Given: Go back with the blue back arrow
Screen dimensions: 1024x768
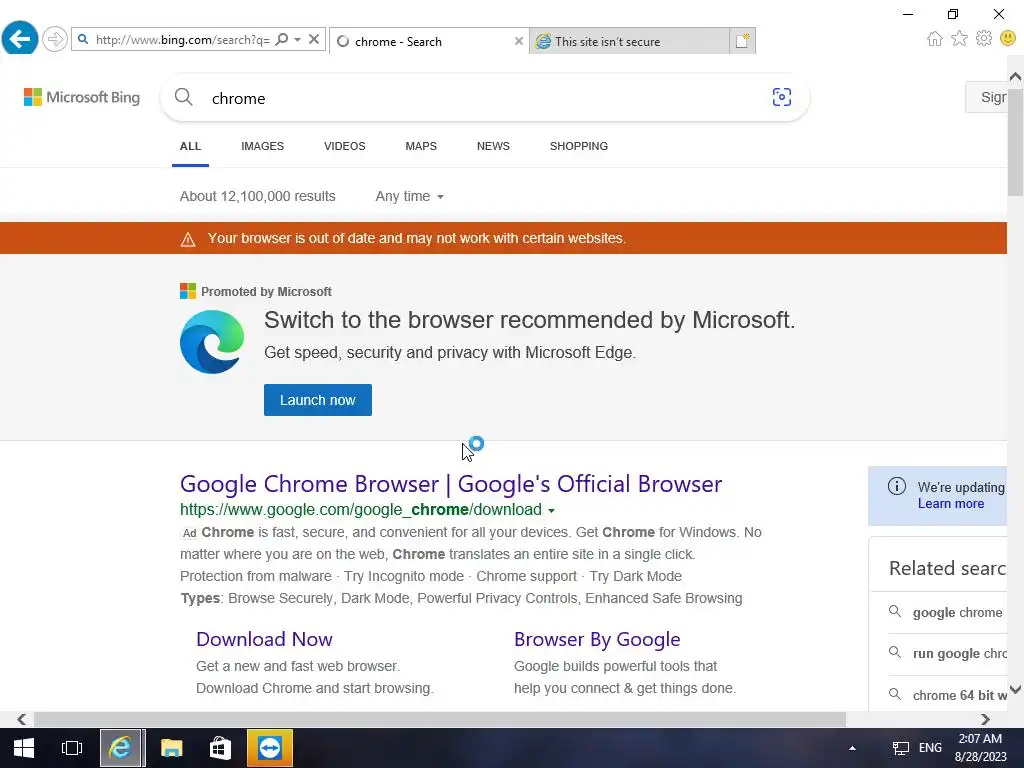Looking at the screenshot, I should tap(20, 39).
